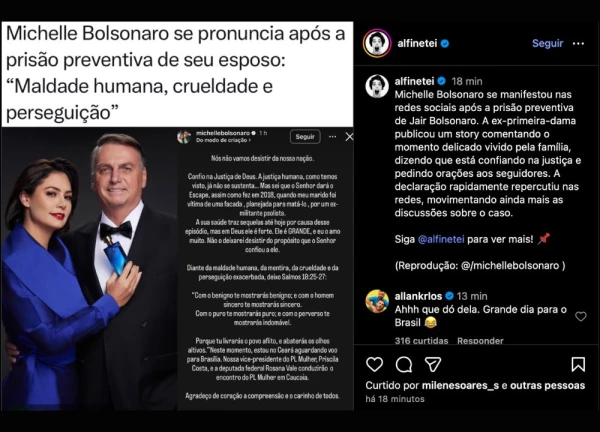Open milenesoares_s profile from liked-by line
The image size is (600, 432).
pos(455,385)
